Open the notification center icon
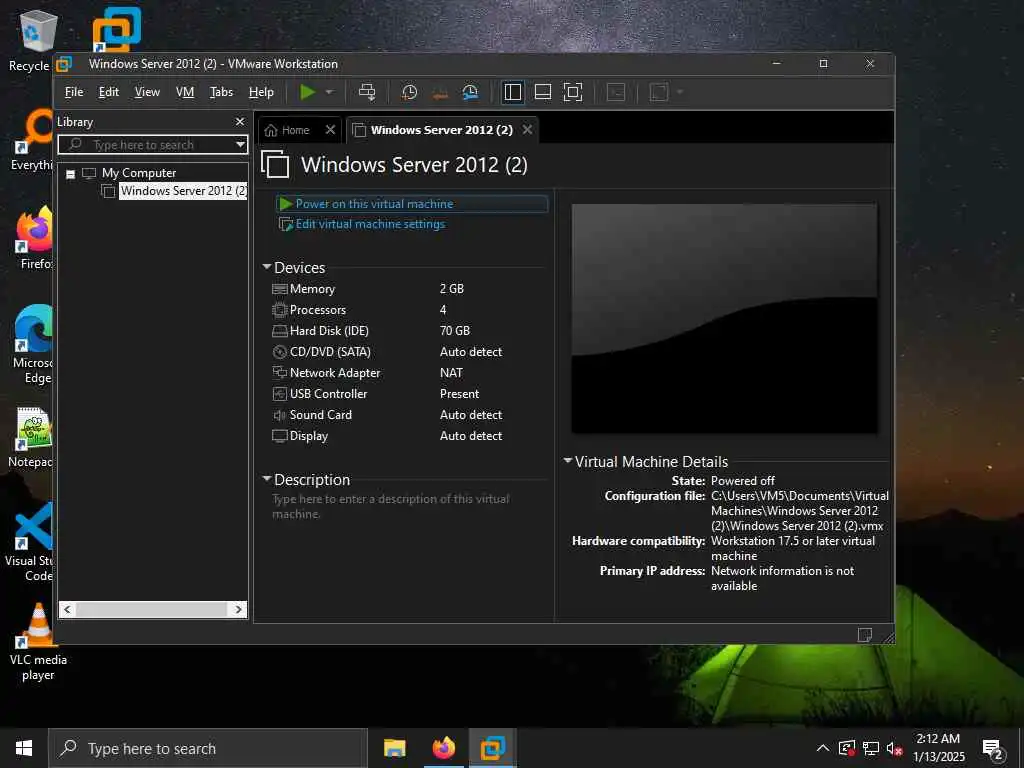Screen dimensions: 1024x768 [x=993, y=749]
